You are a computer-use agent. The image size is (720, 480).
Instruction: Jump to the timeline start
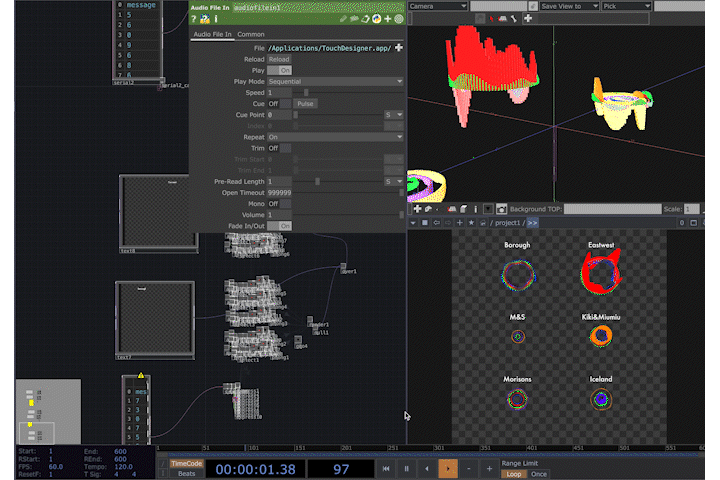386,468
